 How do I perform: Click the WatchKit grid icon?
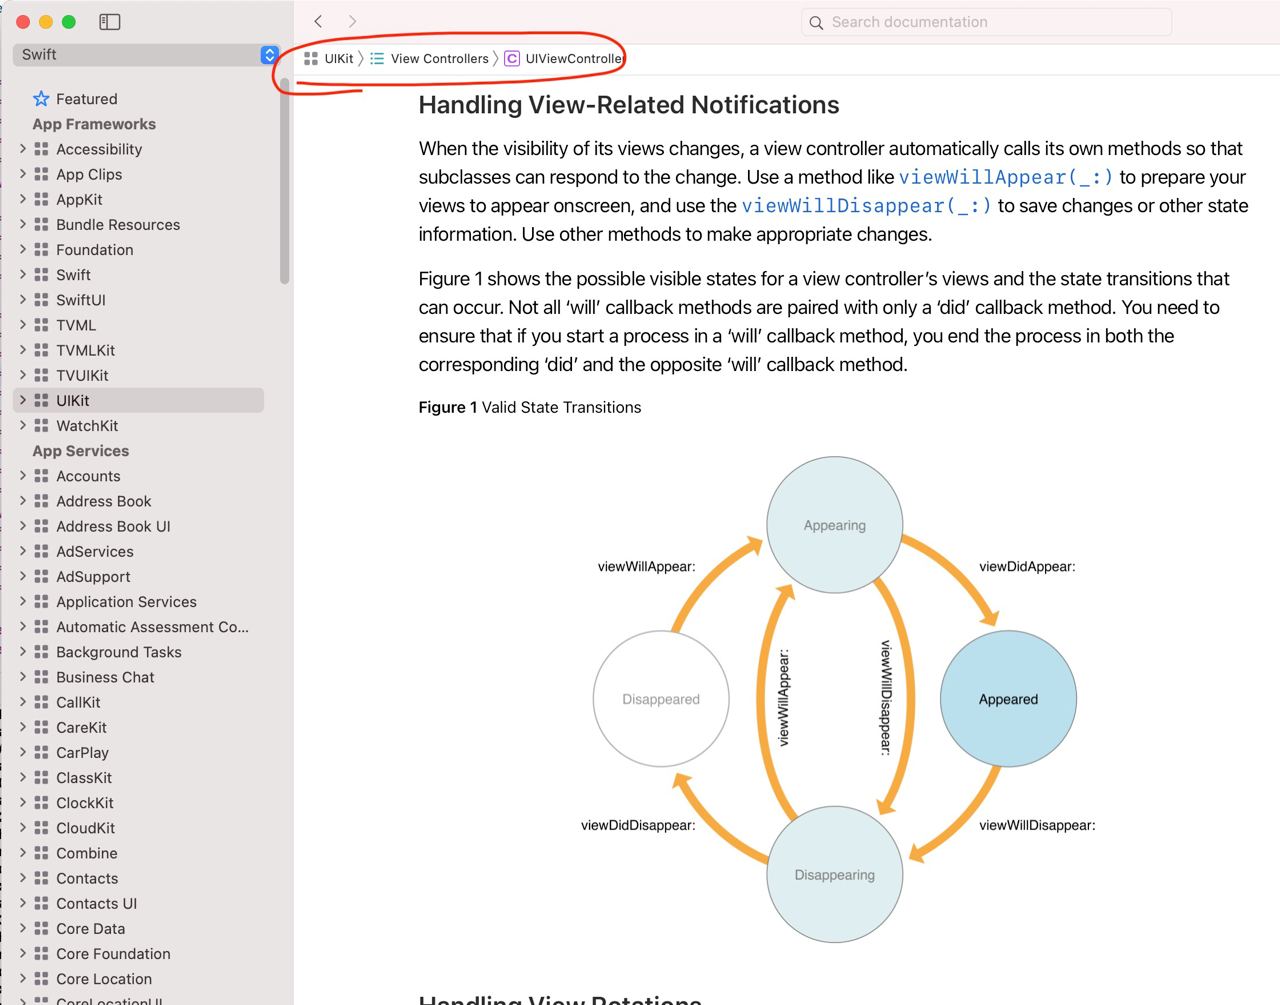tap(41, 426)
